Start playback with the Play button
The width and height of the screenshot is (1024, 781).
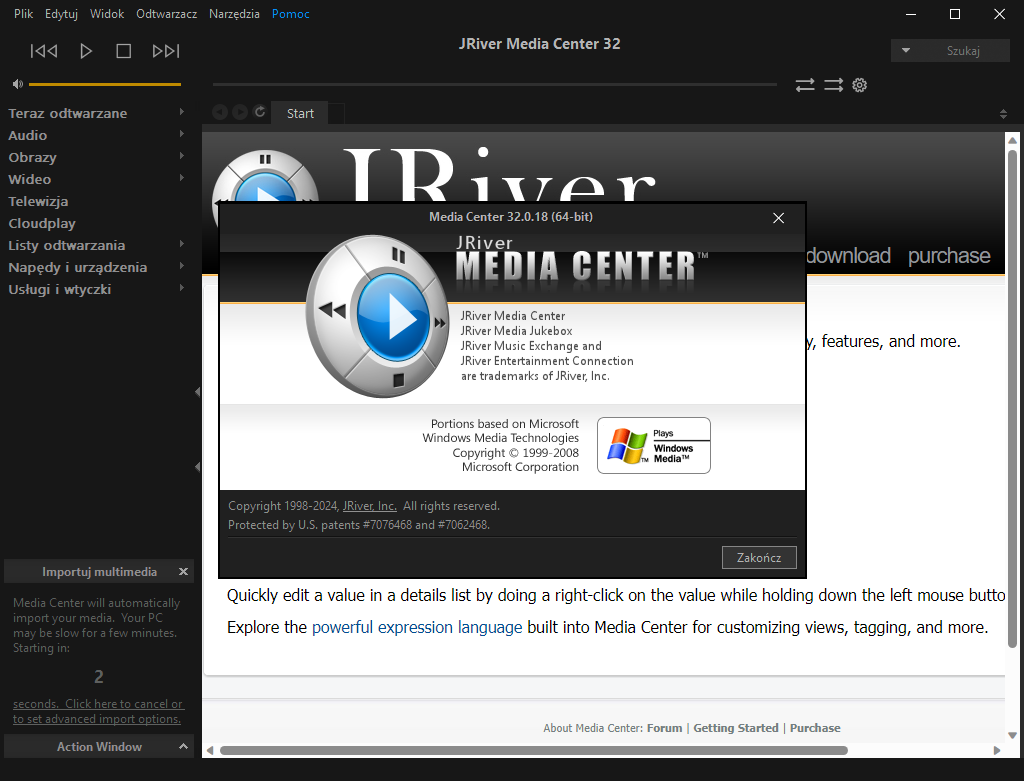86,51
